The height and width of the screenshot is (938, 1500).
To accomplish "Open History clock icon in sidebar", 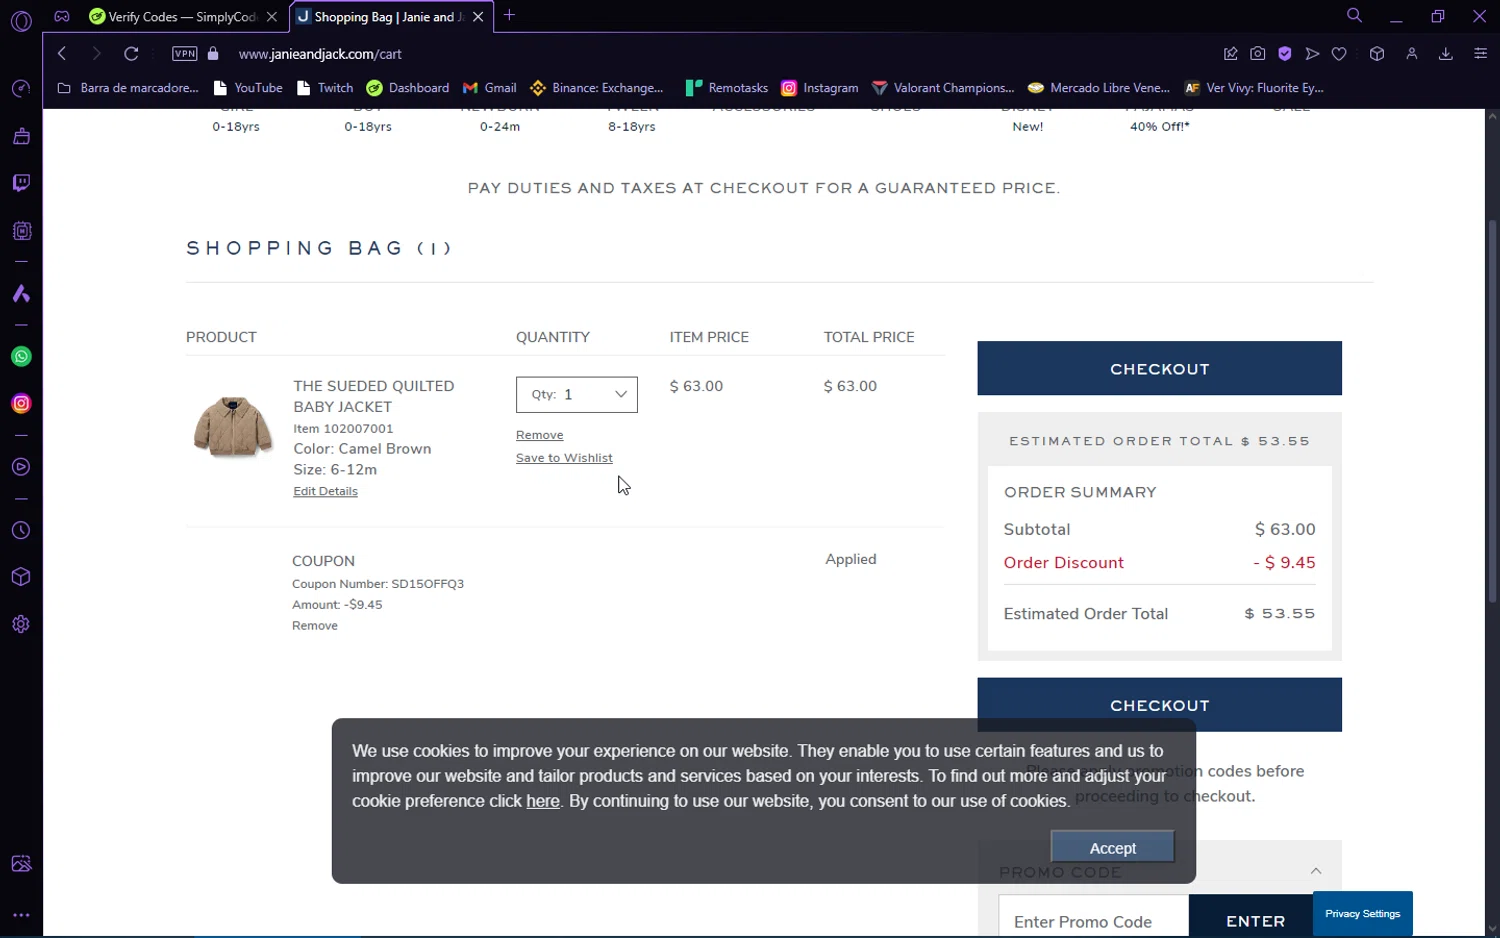I will click(x=21, y=531).
